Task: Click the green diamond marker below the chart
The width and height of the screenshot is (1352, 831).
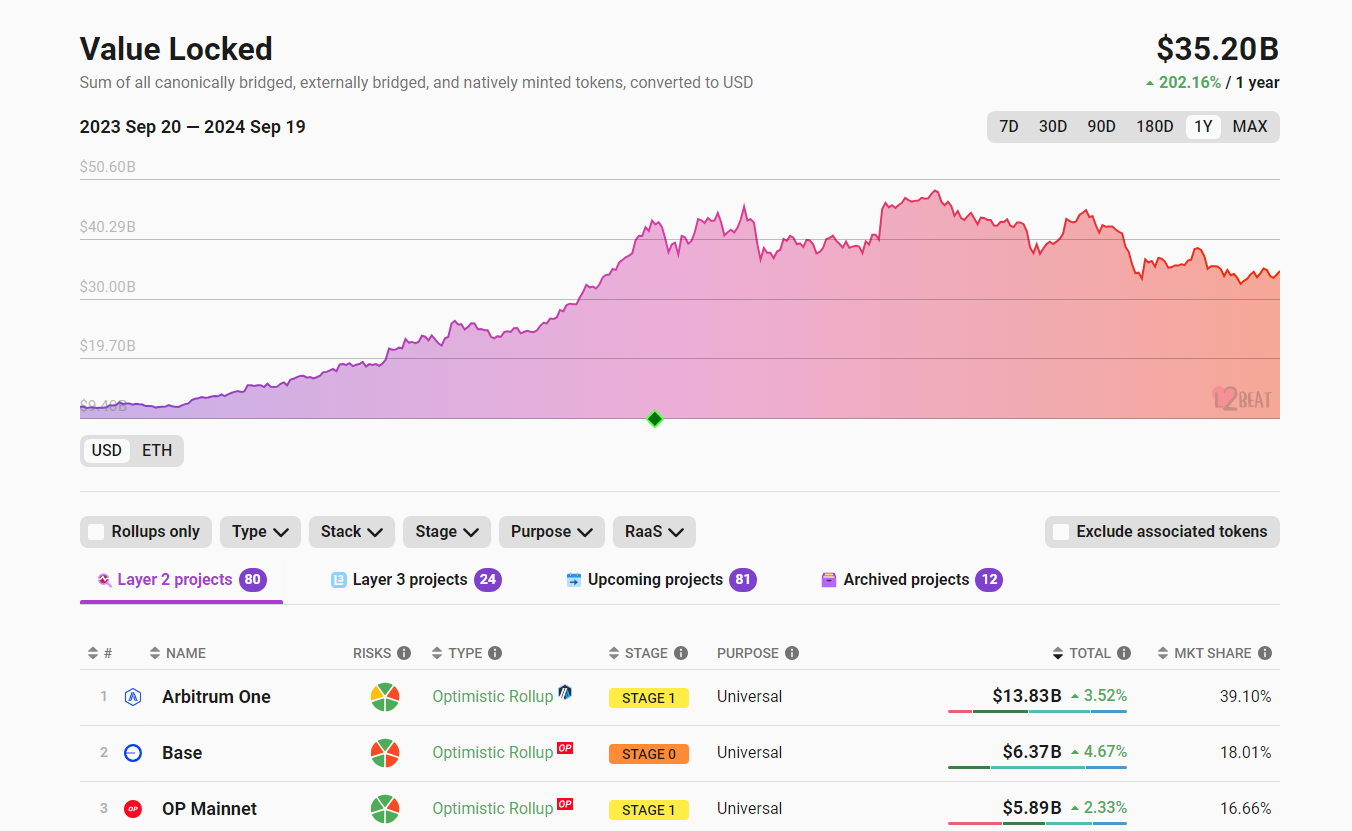Action: point(654,419)
